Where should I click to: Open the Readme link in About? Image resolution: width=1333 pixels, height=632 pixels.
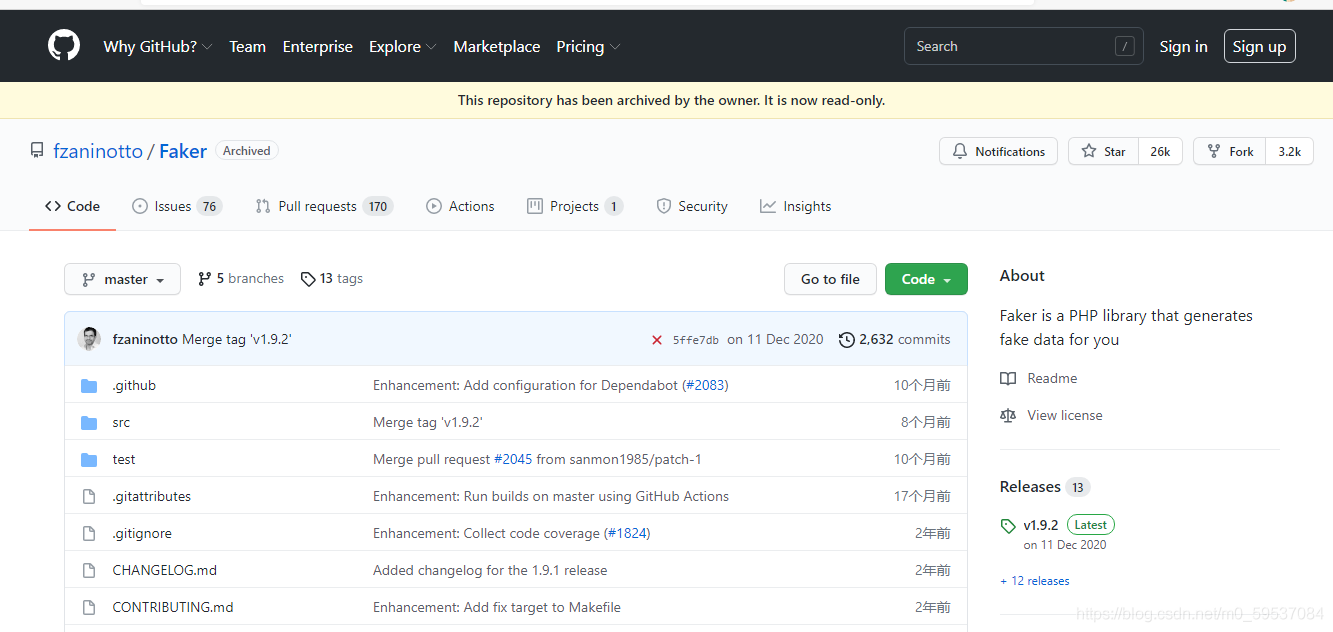point(1039,379)
